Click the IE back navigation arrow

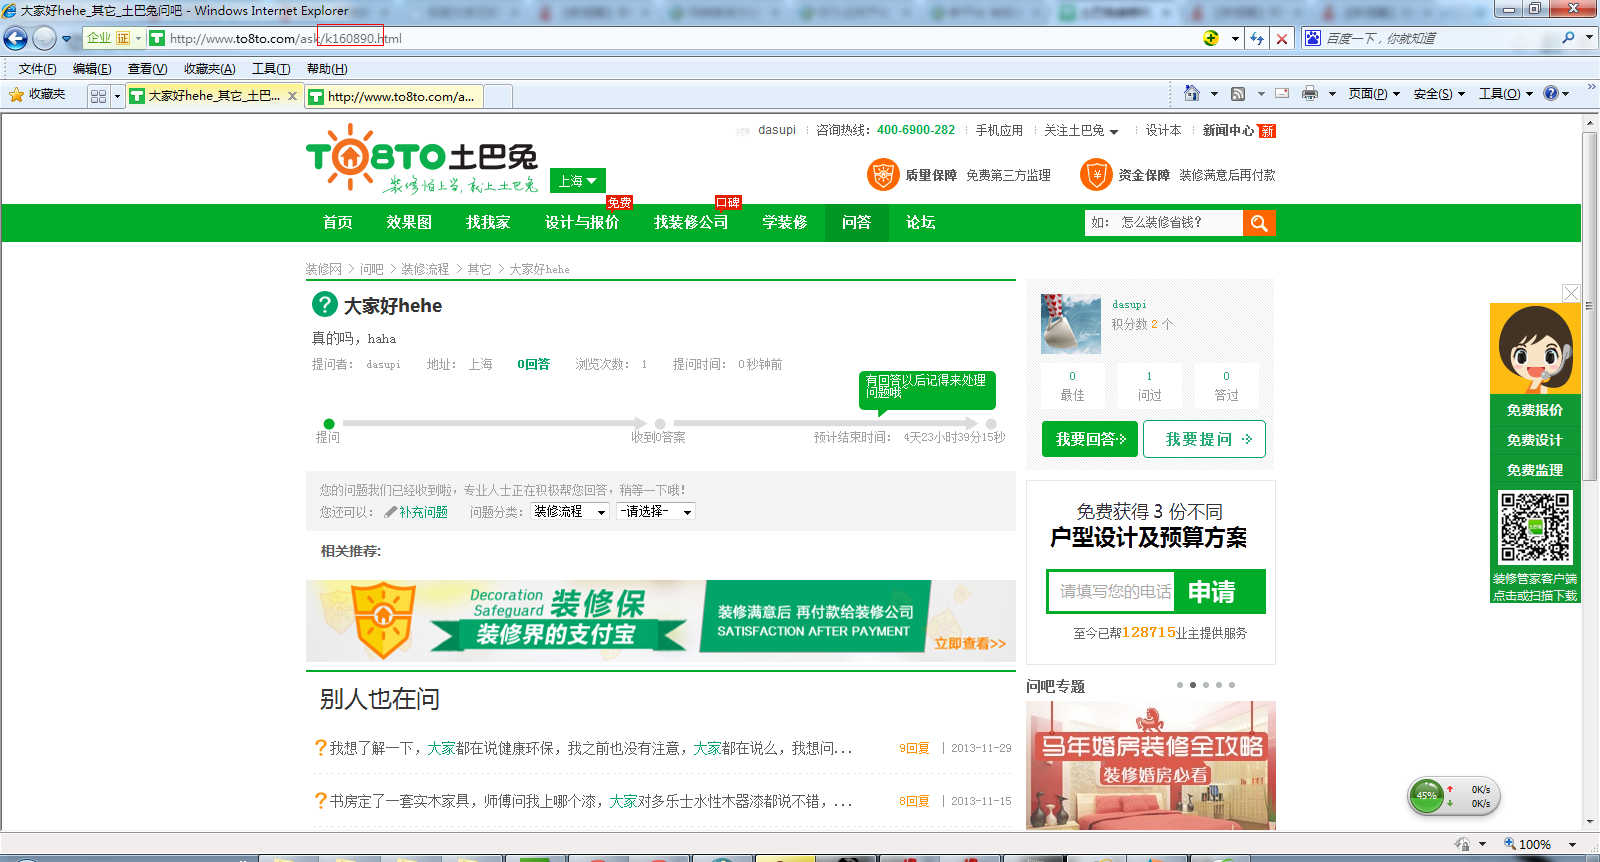[x=16, y=39]
